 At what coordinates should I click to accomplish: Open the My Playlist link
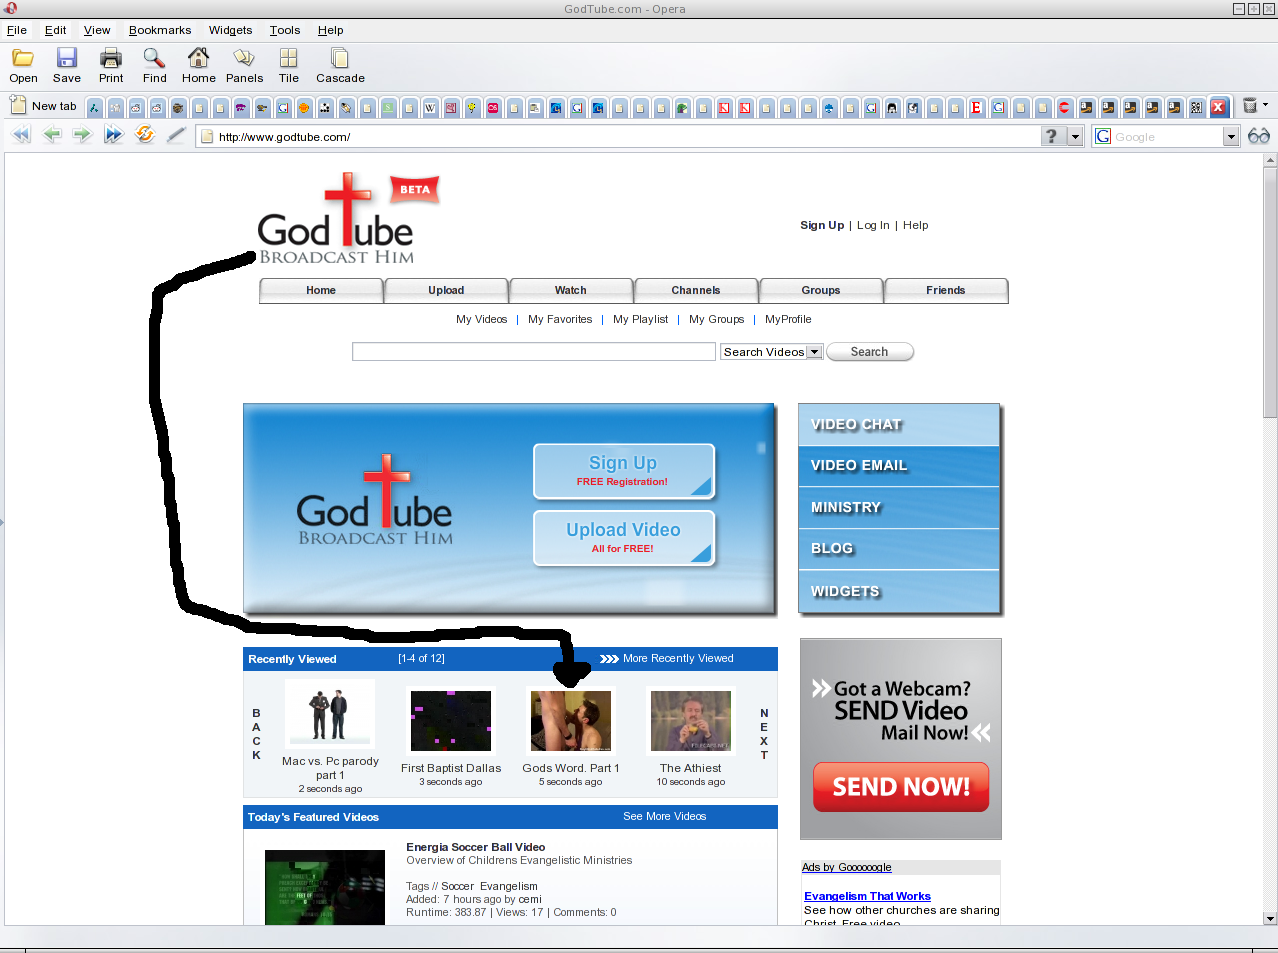(641, 320)
